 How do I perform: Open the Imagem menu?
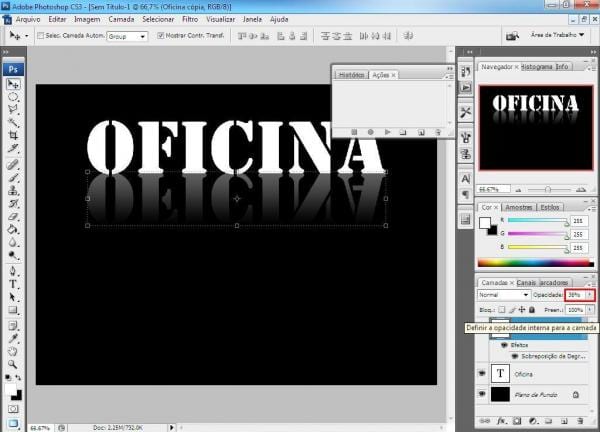[87, 20]
